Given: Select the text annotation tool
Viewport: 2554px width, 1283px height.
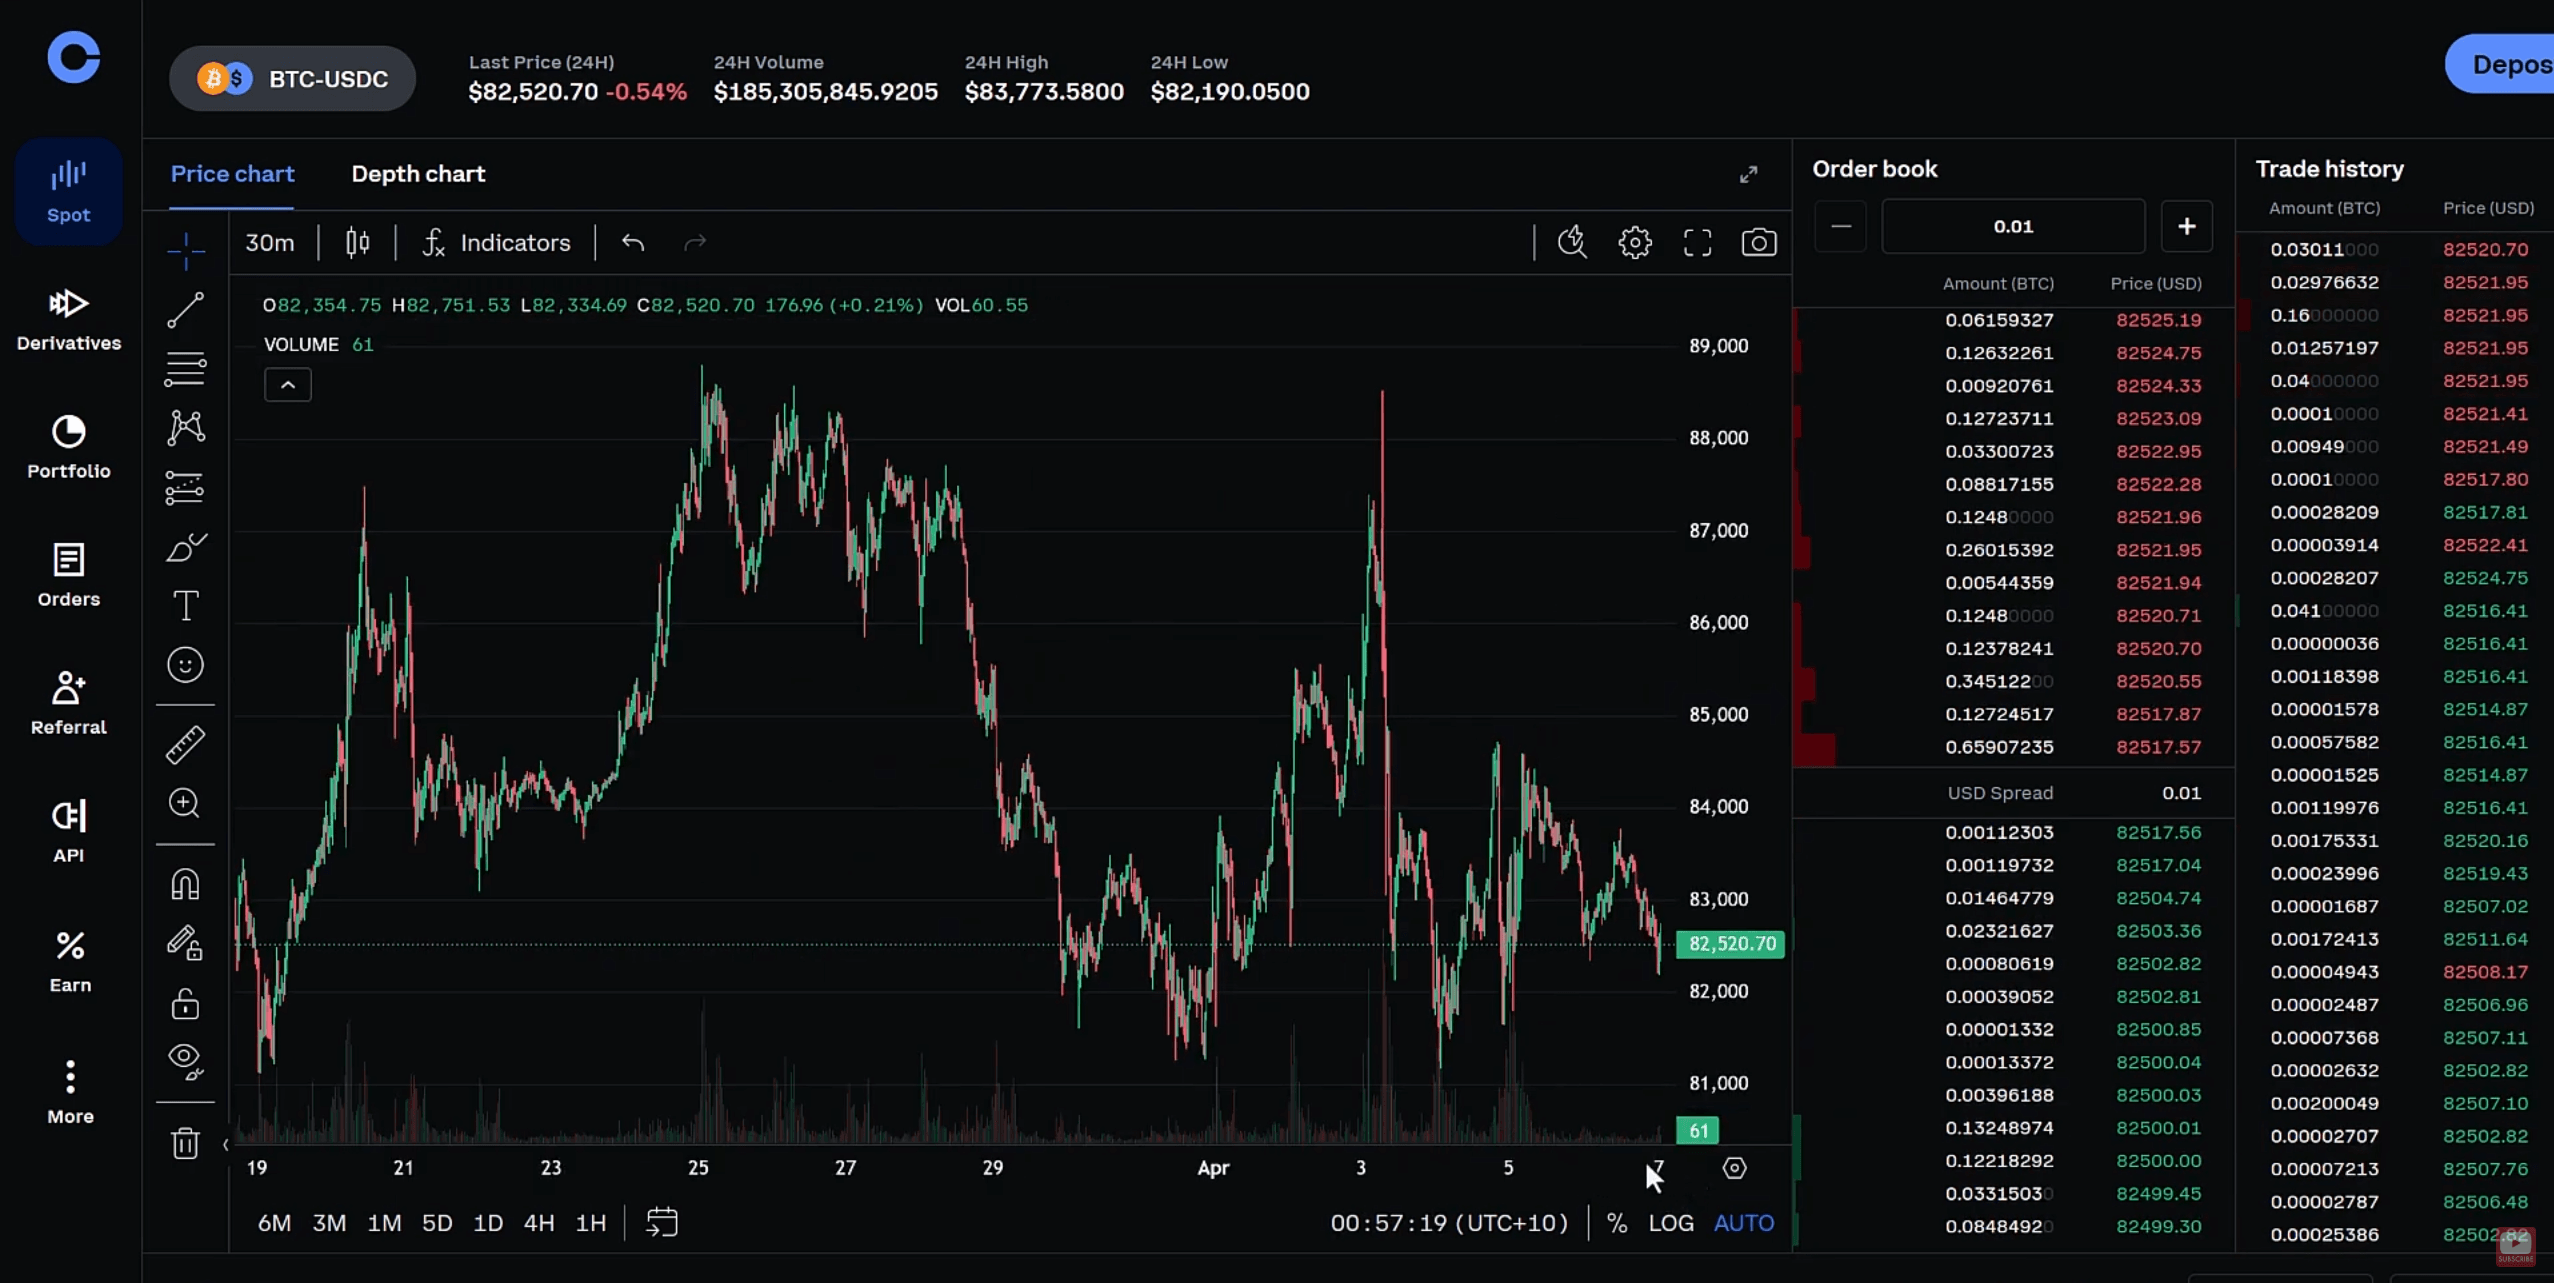Looking at the screenshot, I should (185, 606).
